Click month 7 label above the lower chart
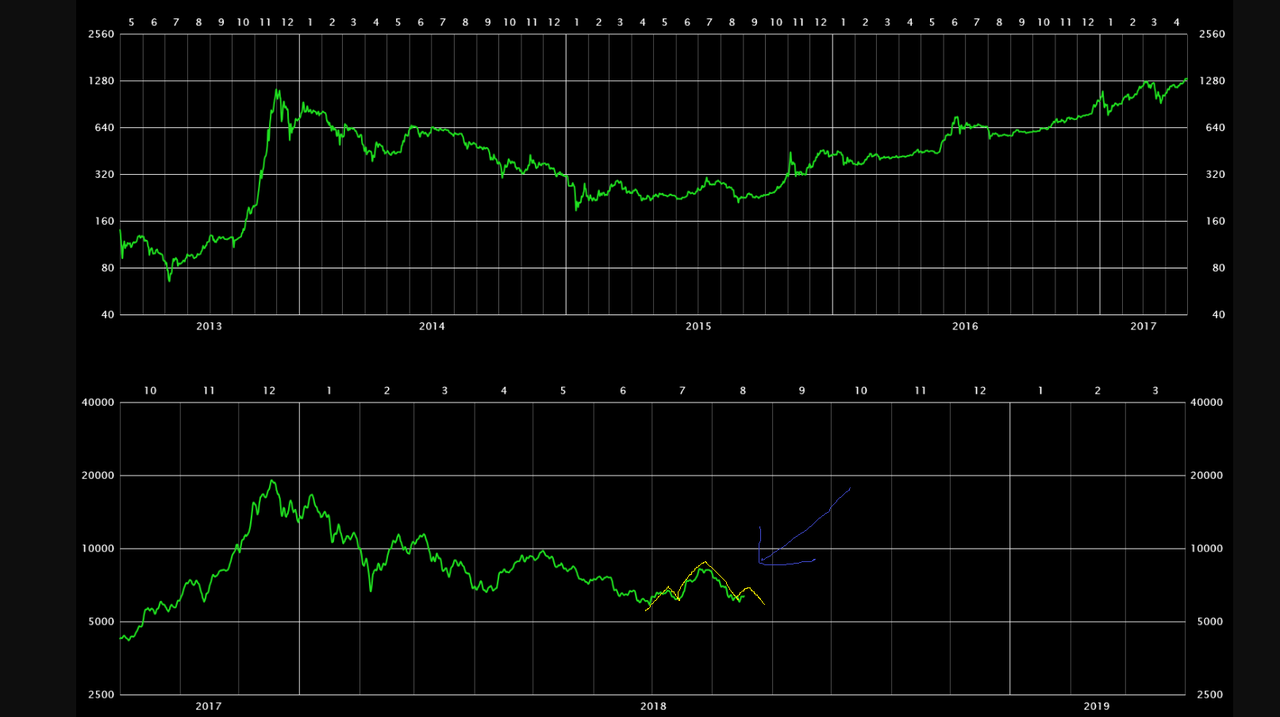Viewport: 1280px width, 717px height. click(x=682, y=390)
